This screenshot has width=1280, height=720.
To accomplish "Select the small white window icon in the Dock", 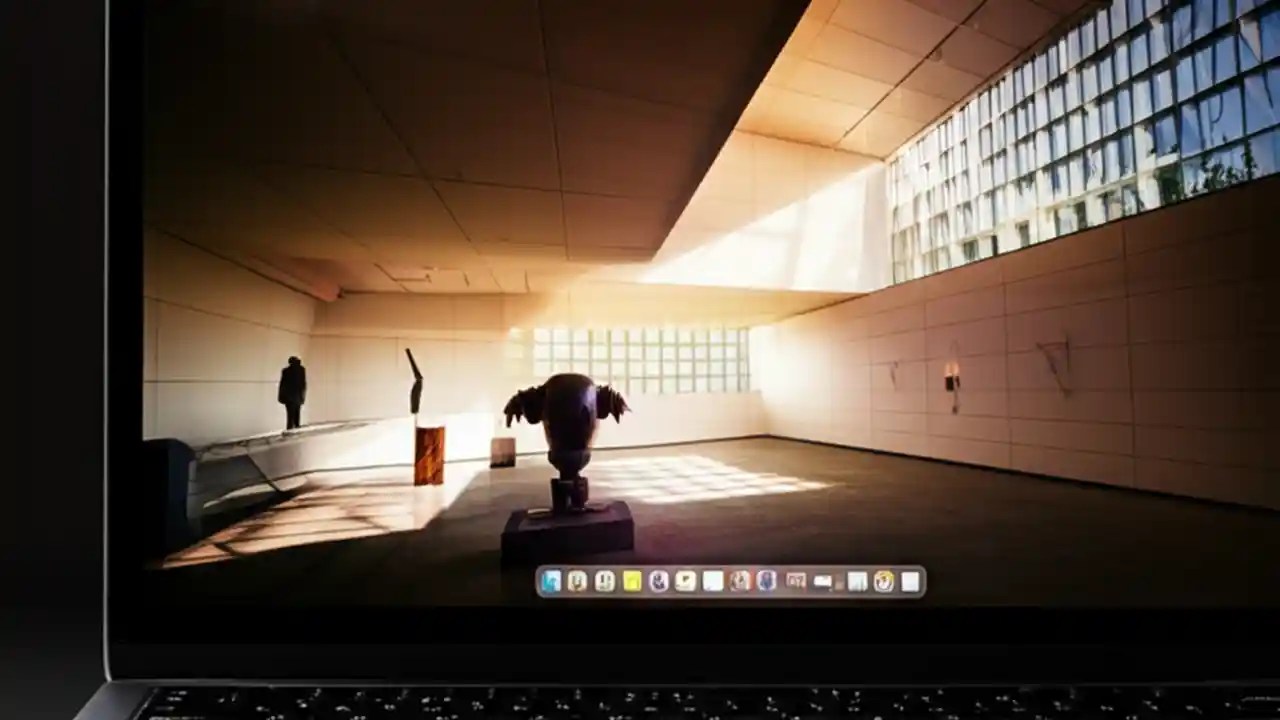I will (820, 583).
